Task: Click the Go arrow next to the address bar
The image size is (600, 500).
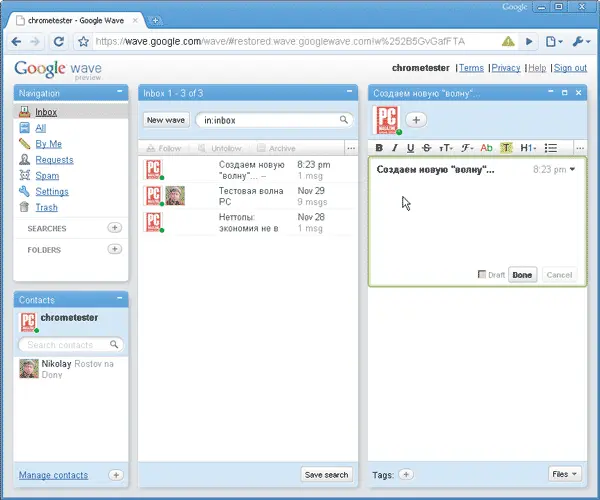Action: pos(529,41)
